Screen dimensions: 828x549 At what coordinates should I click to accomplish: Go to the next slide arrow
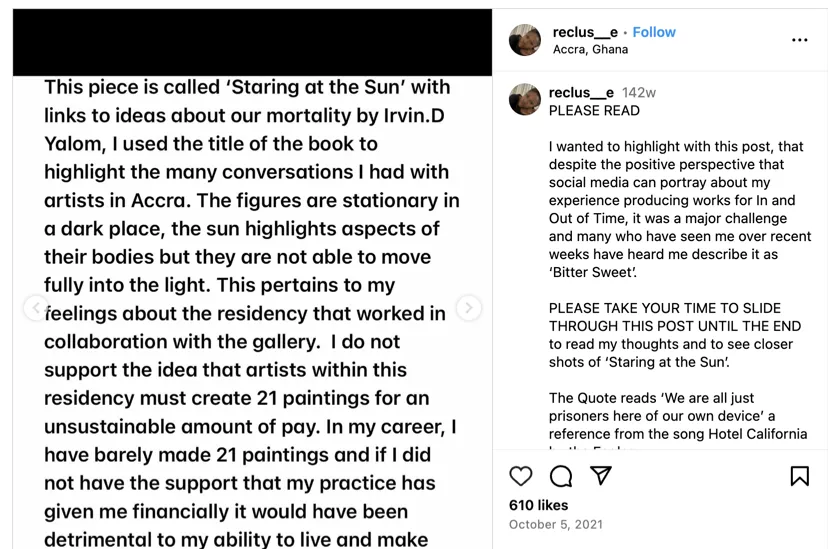pyautogui.click(x=468, y=308)
